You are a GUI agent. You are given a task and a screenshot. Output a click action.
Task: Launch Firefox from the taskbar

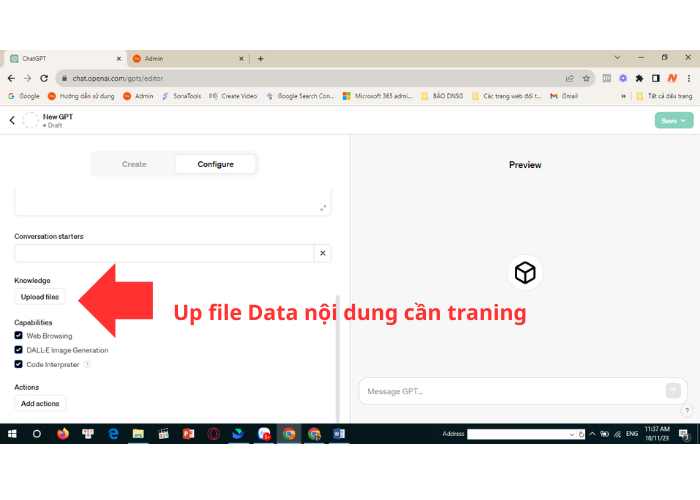(x=63, y=434)
